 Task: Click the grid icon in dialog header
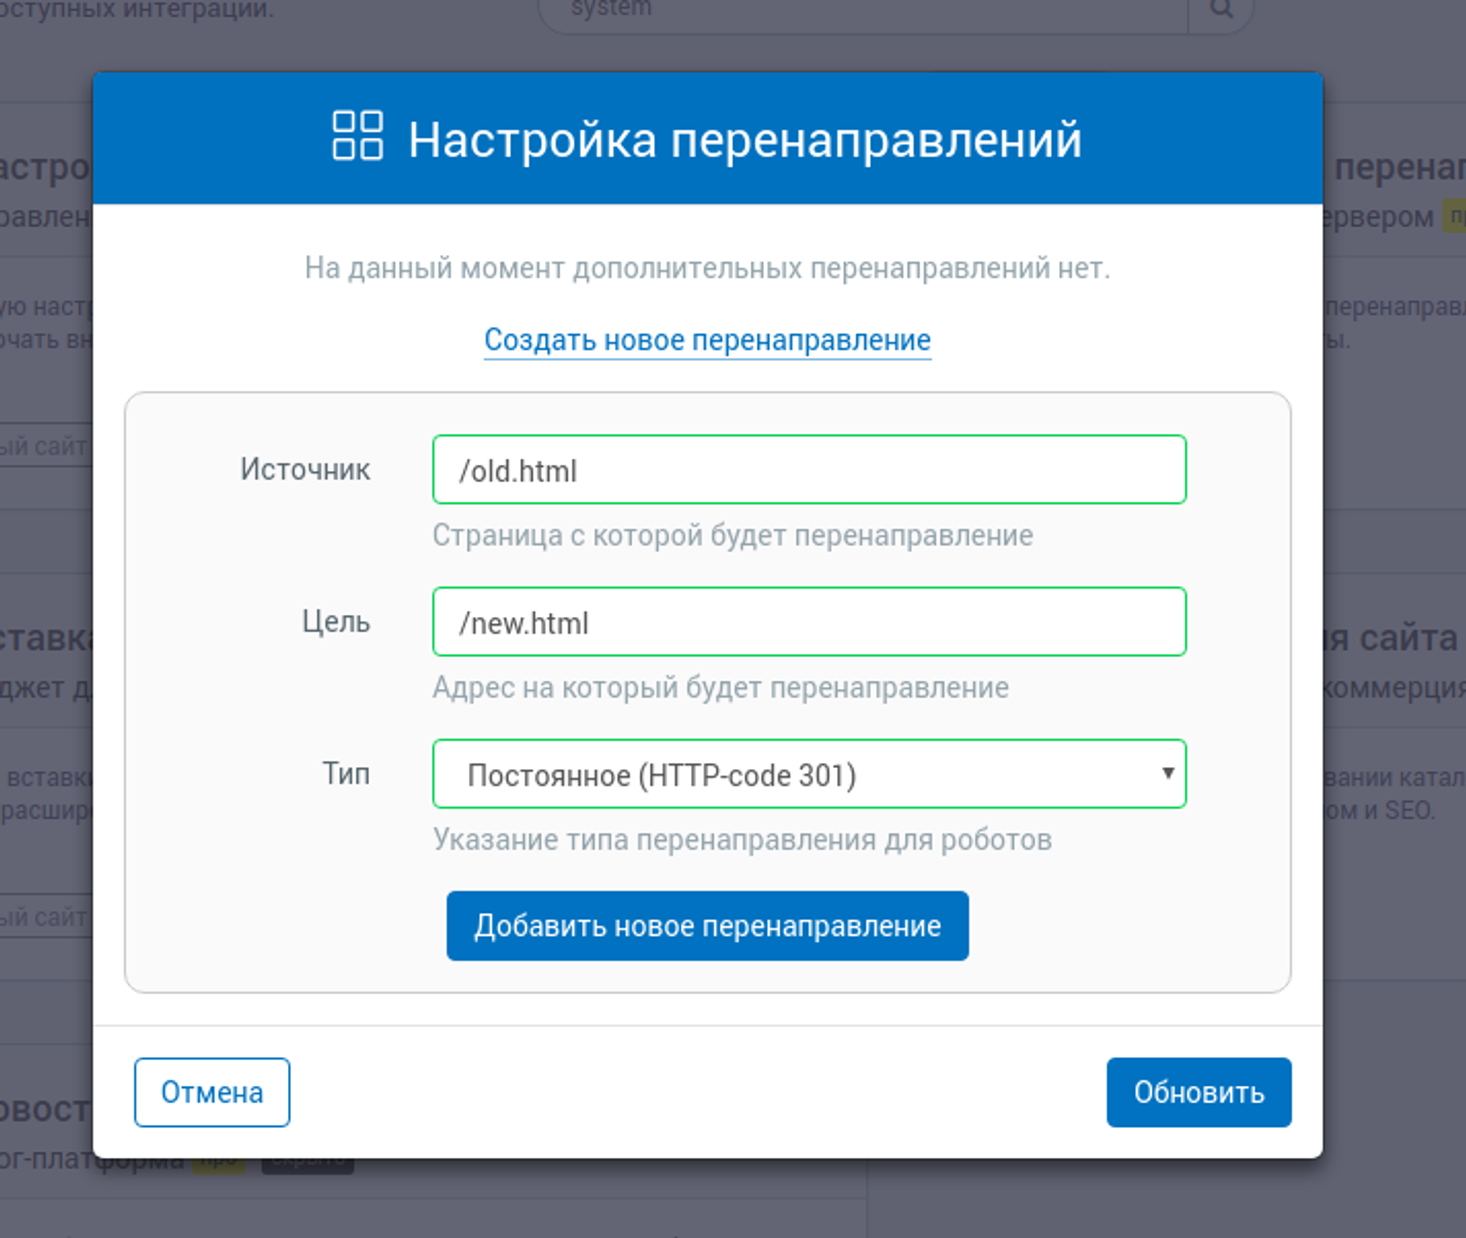click(357, 135)
